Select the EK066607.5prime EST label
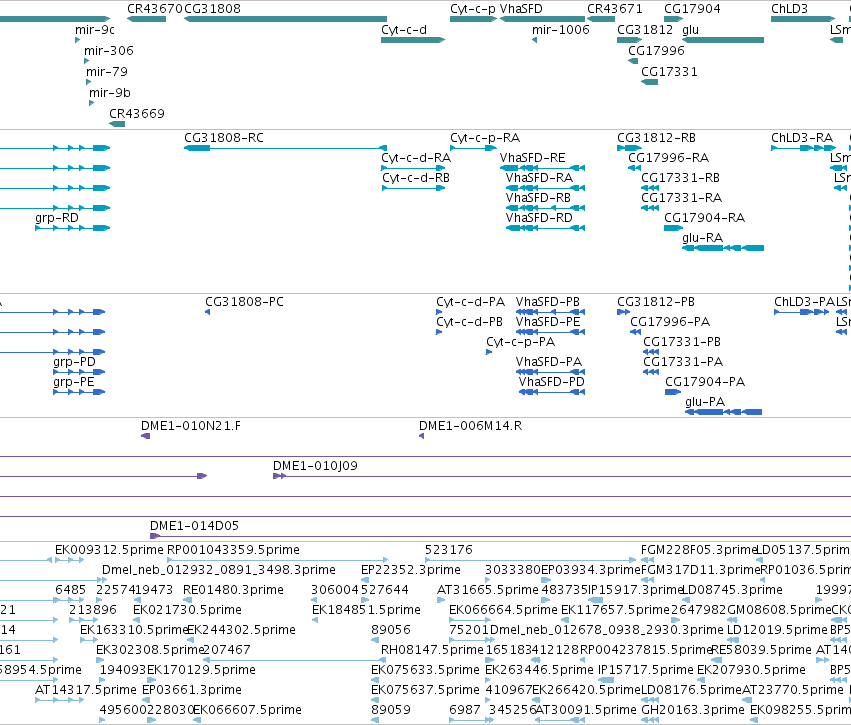Viewport: 851px width, 725px height. point(247,710)
